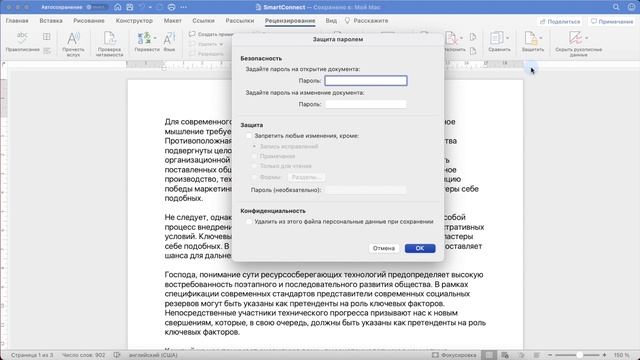Screen dimensions: 640x360
Task: Open the Ссылки tab
Action: pyautogui.click(x=203, y=20)
